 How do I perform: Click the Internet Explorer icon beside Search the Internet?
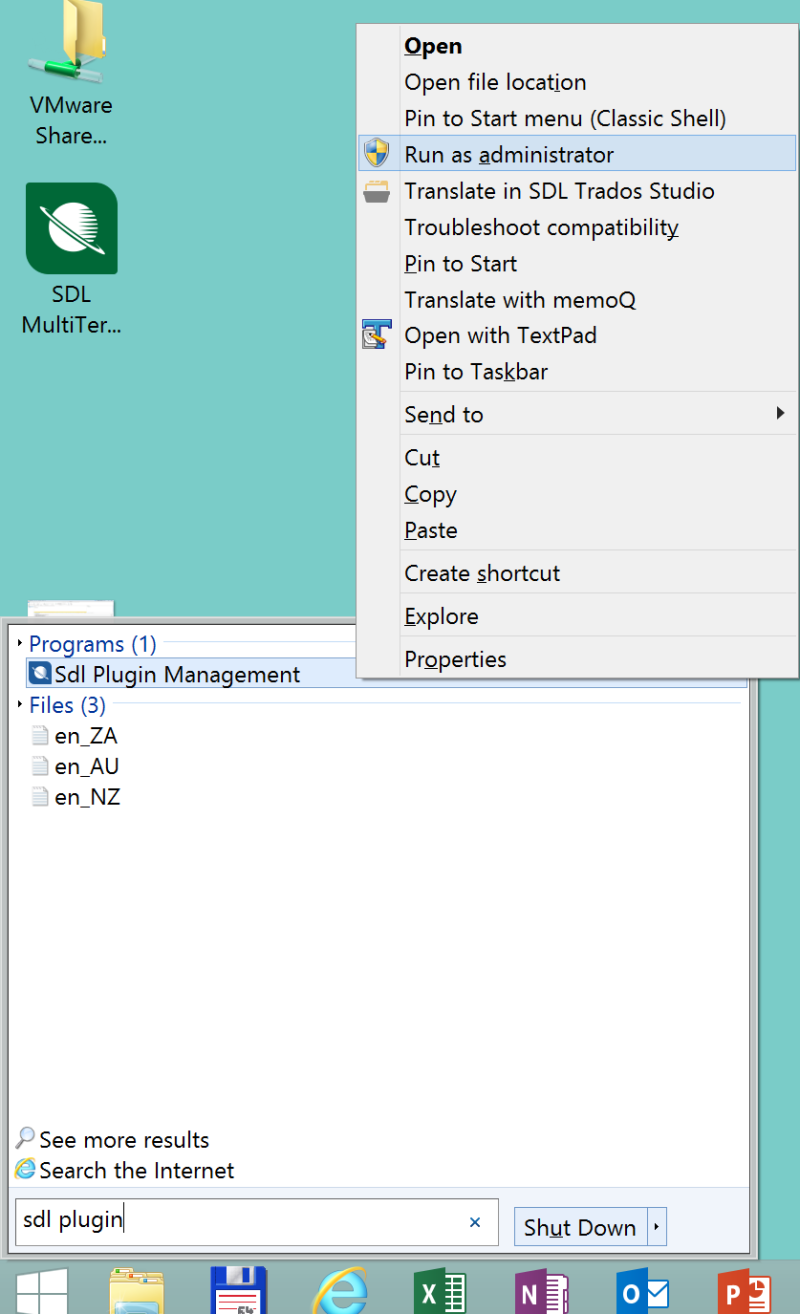point(25,1169)
